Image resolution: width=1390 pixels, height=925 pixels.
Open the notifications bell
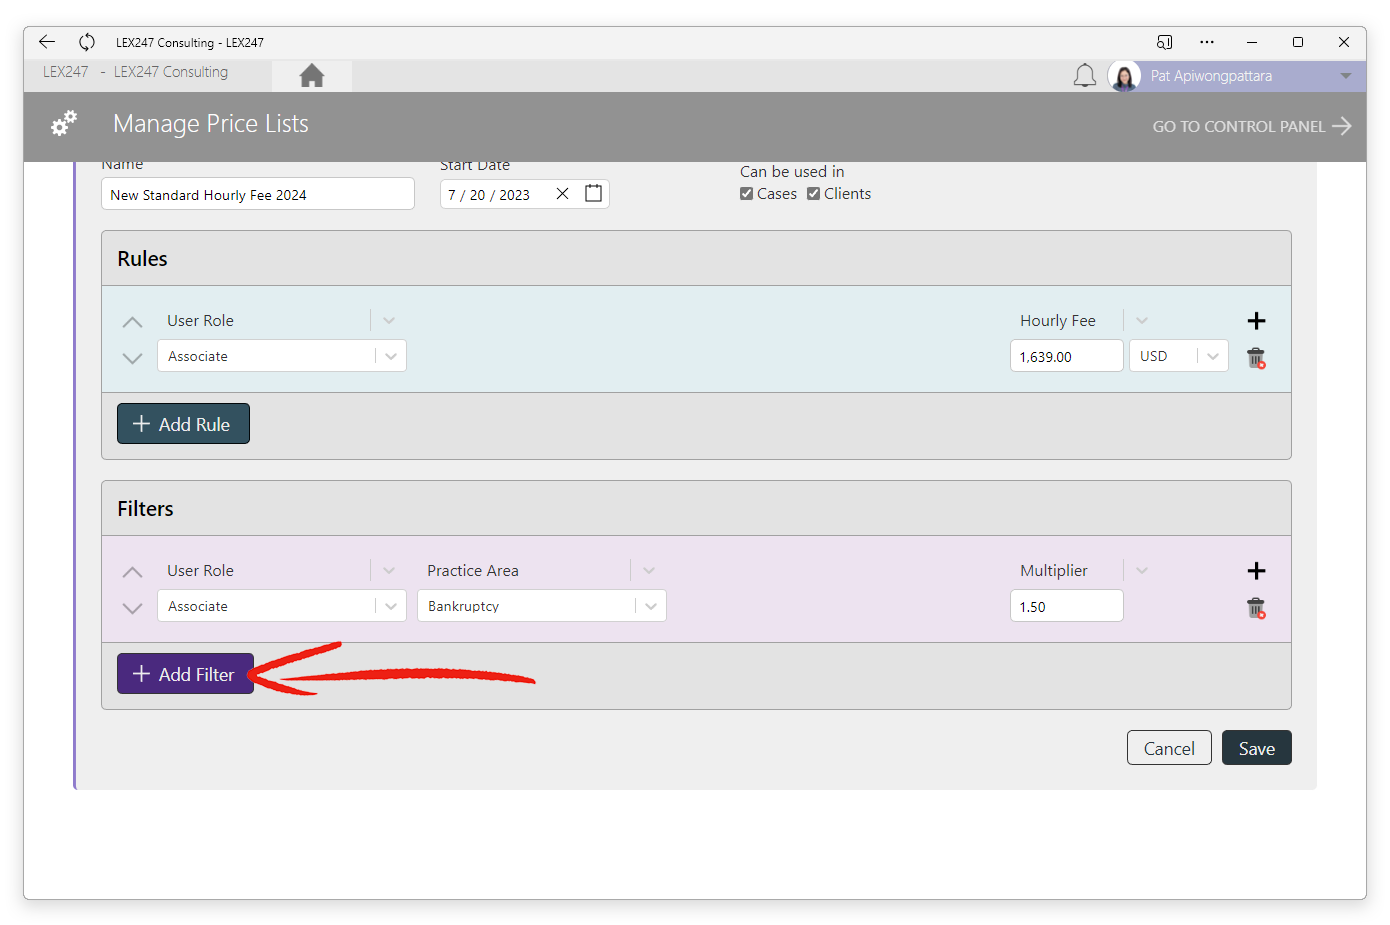click(1085, 76)
